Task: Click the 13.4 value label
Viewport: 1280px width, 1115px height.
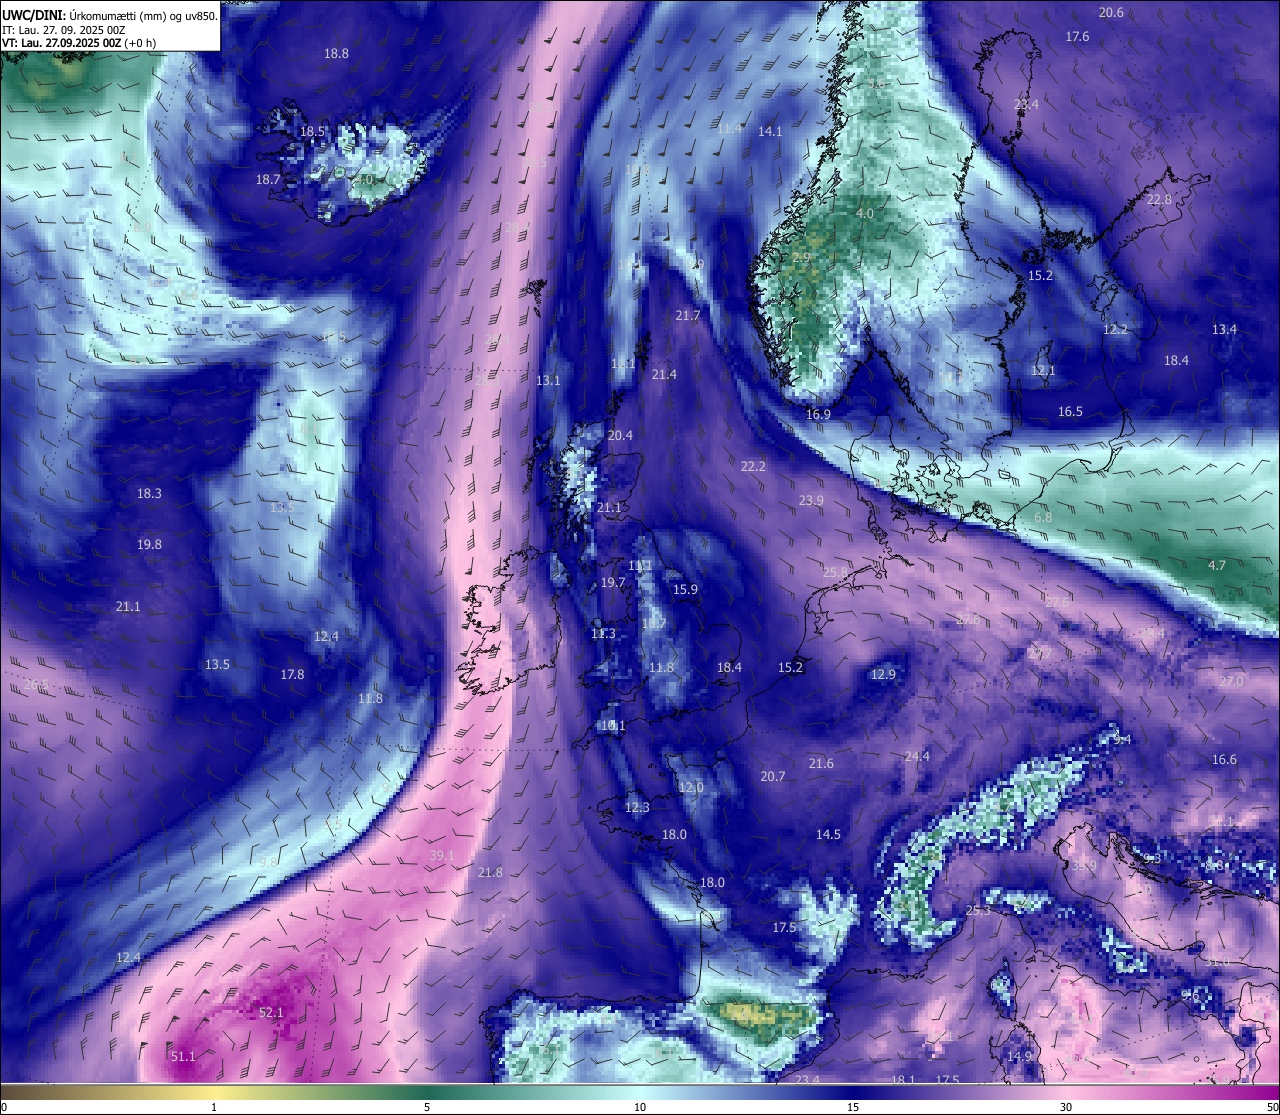Action: coord(1224,330)
